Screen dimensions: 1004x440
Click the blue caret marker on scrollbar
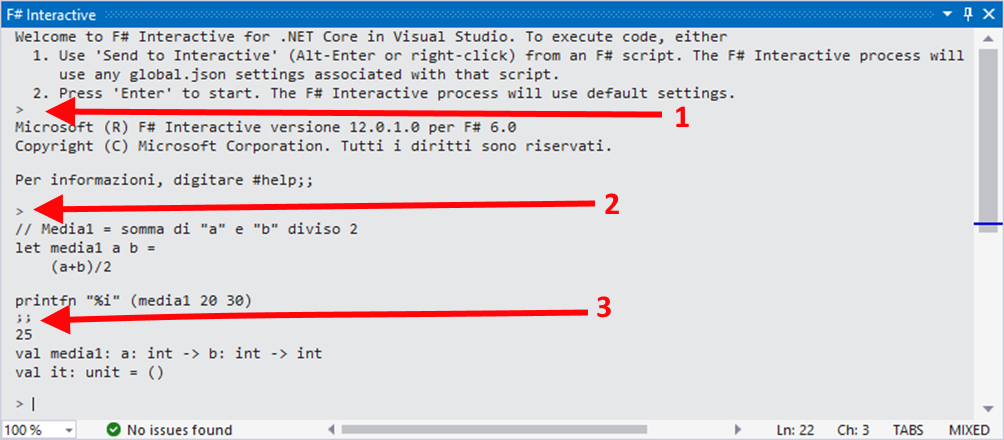point(989,224)
